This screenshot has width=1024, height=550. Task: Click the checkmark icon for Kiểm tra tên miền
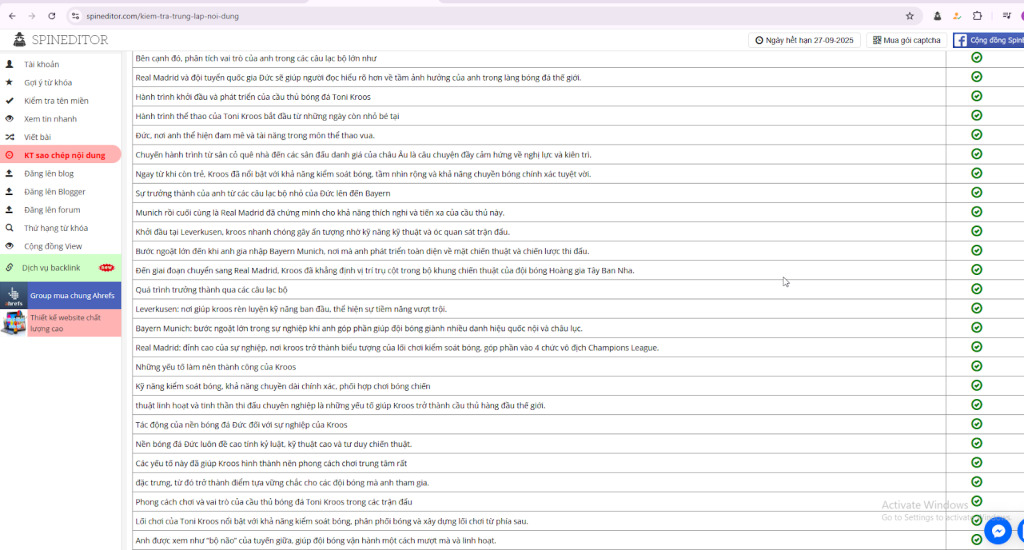click(10, 100)
